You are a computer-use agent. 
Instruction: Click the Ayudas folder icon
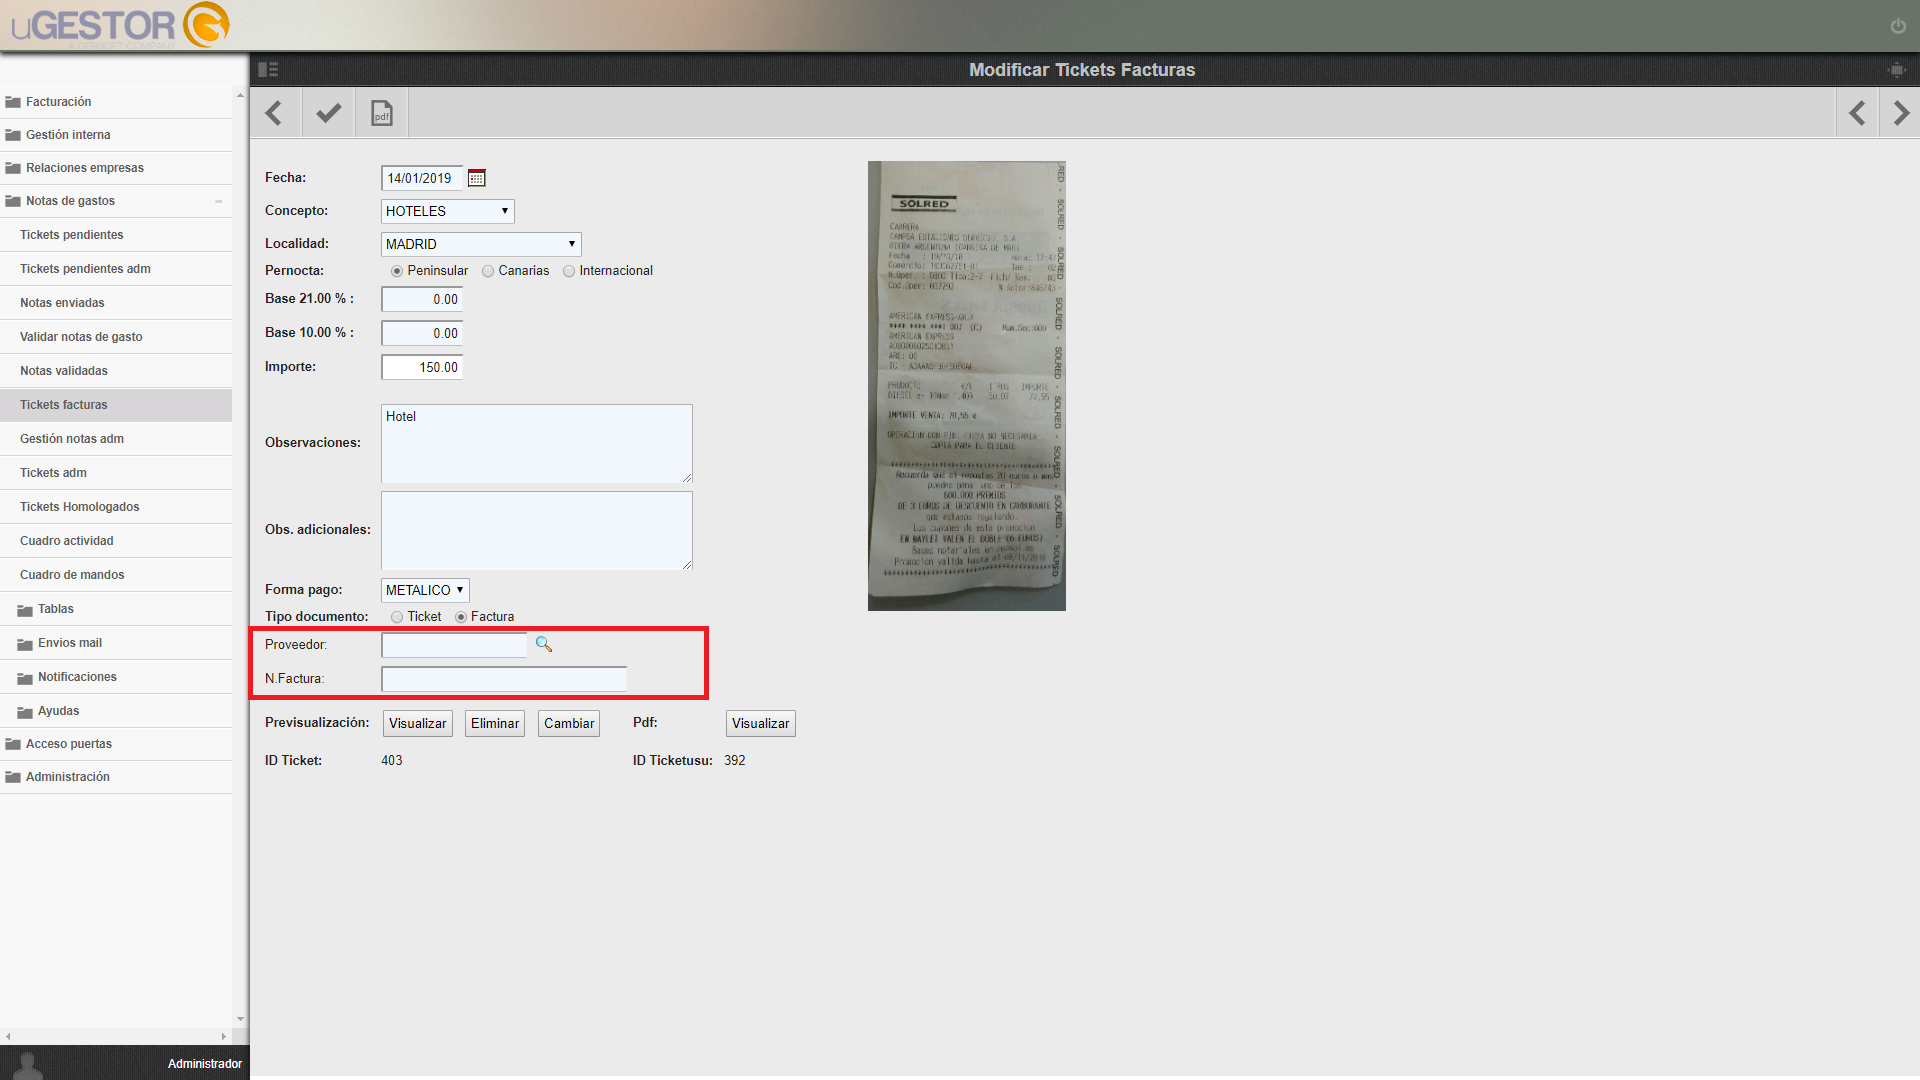(25, 712)
